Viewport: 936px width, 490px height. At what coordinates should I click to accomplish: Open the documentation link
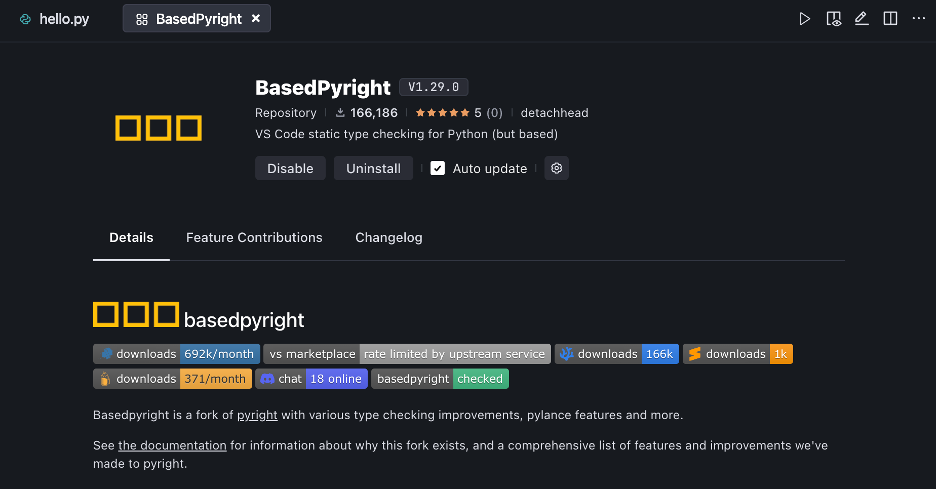[172, 445]
